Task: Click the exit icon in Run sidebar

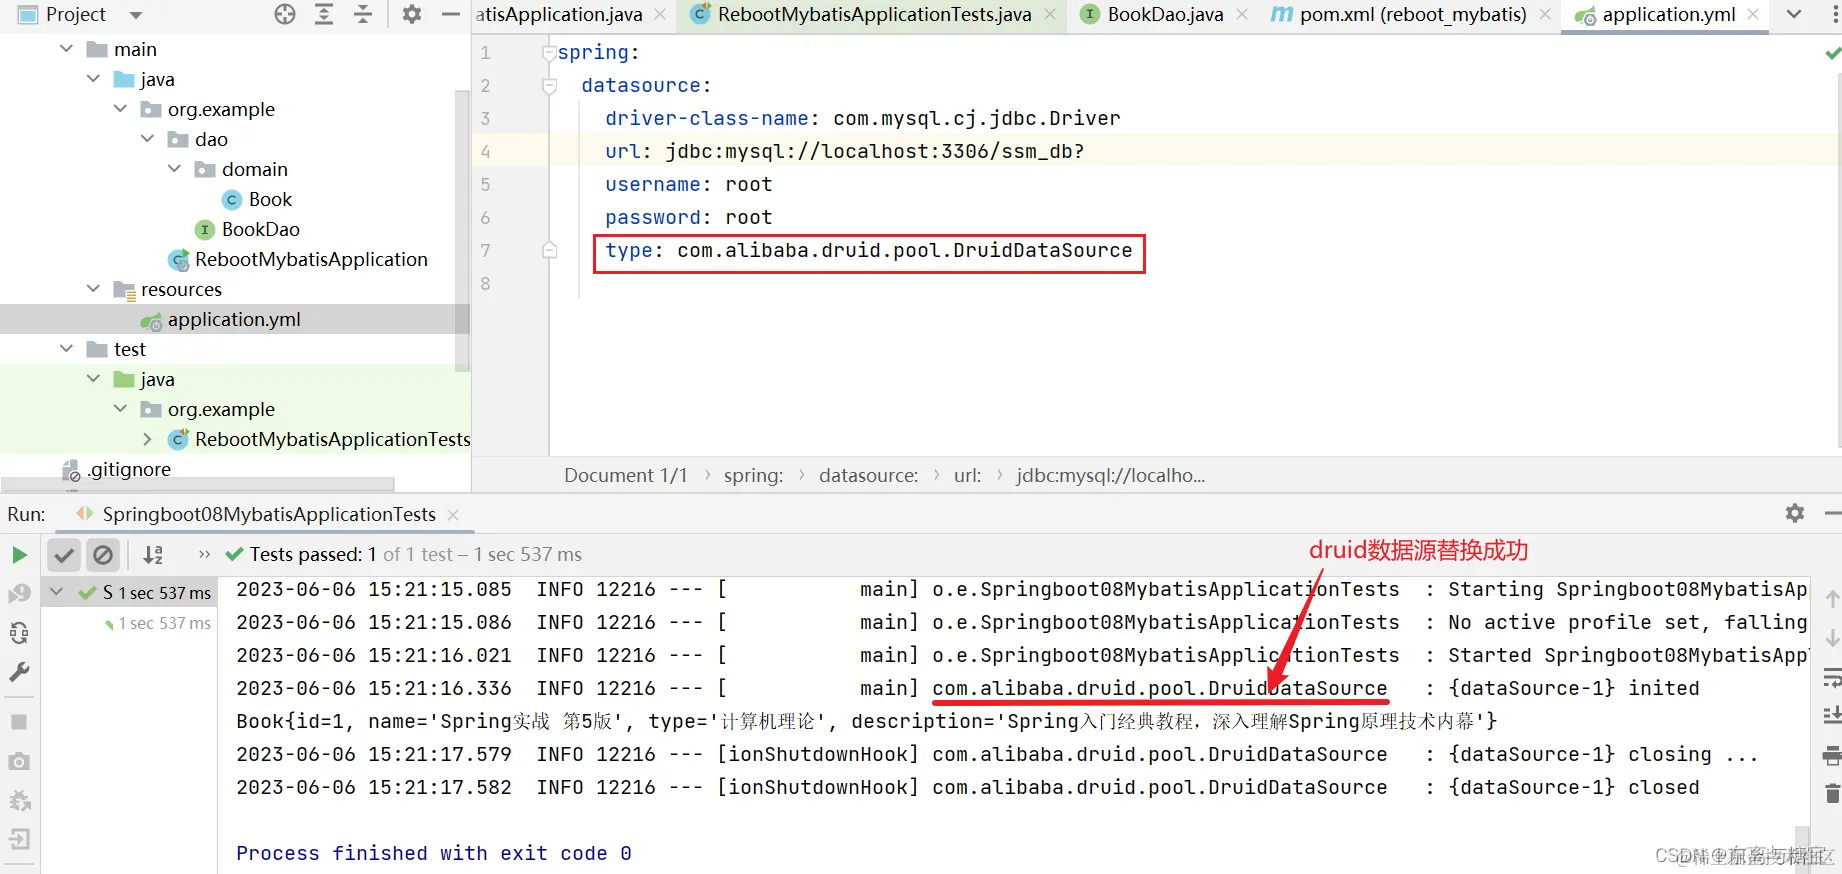Action: [19, 840]
